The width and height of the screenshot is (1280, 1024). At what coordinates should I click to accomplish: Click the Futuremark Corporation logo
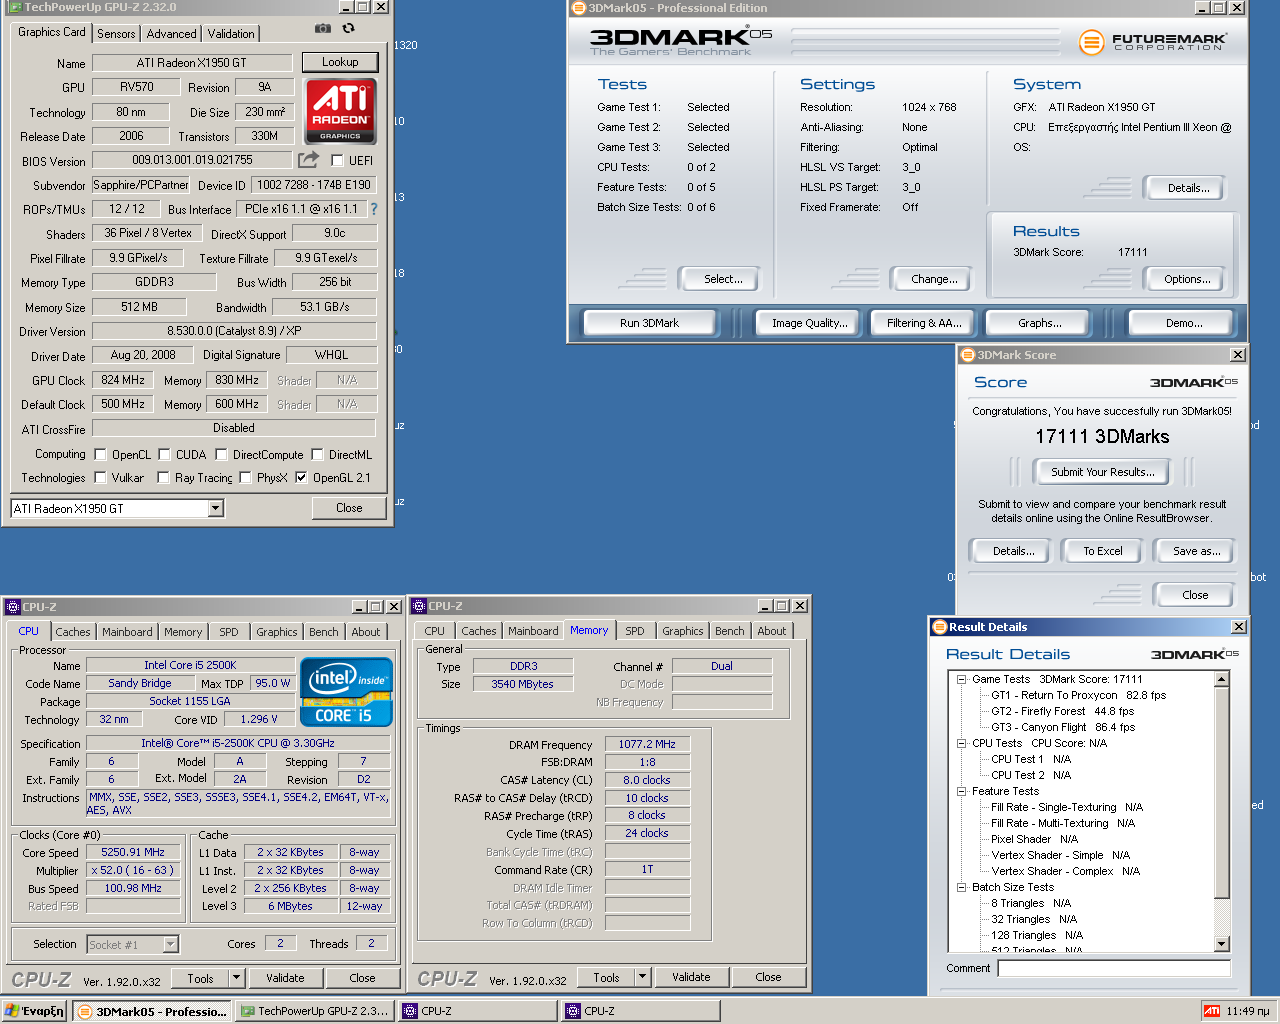pyautogui.click(x=1153, y=42)
